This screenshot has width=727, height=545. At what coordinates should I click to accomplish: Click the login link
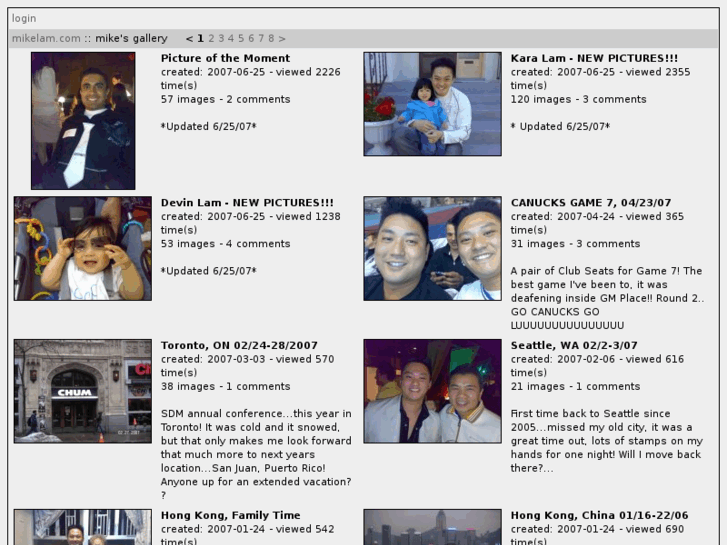point(24,19)
